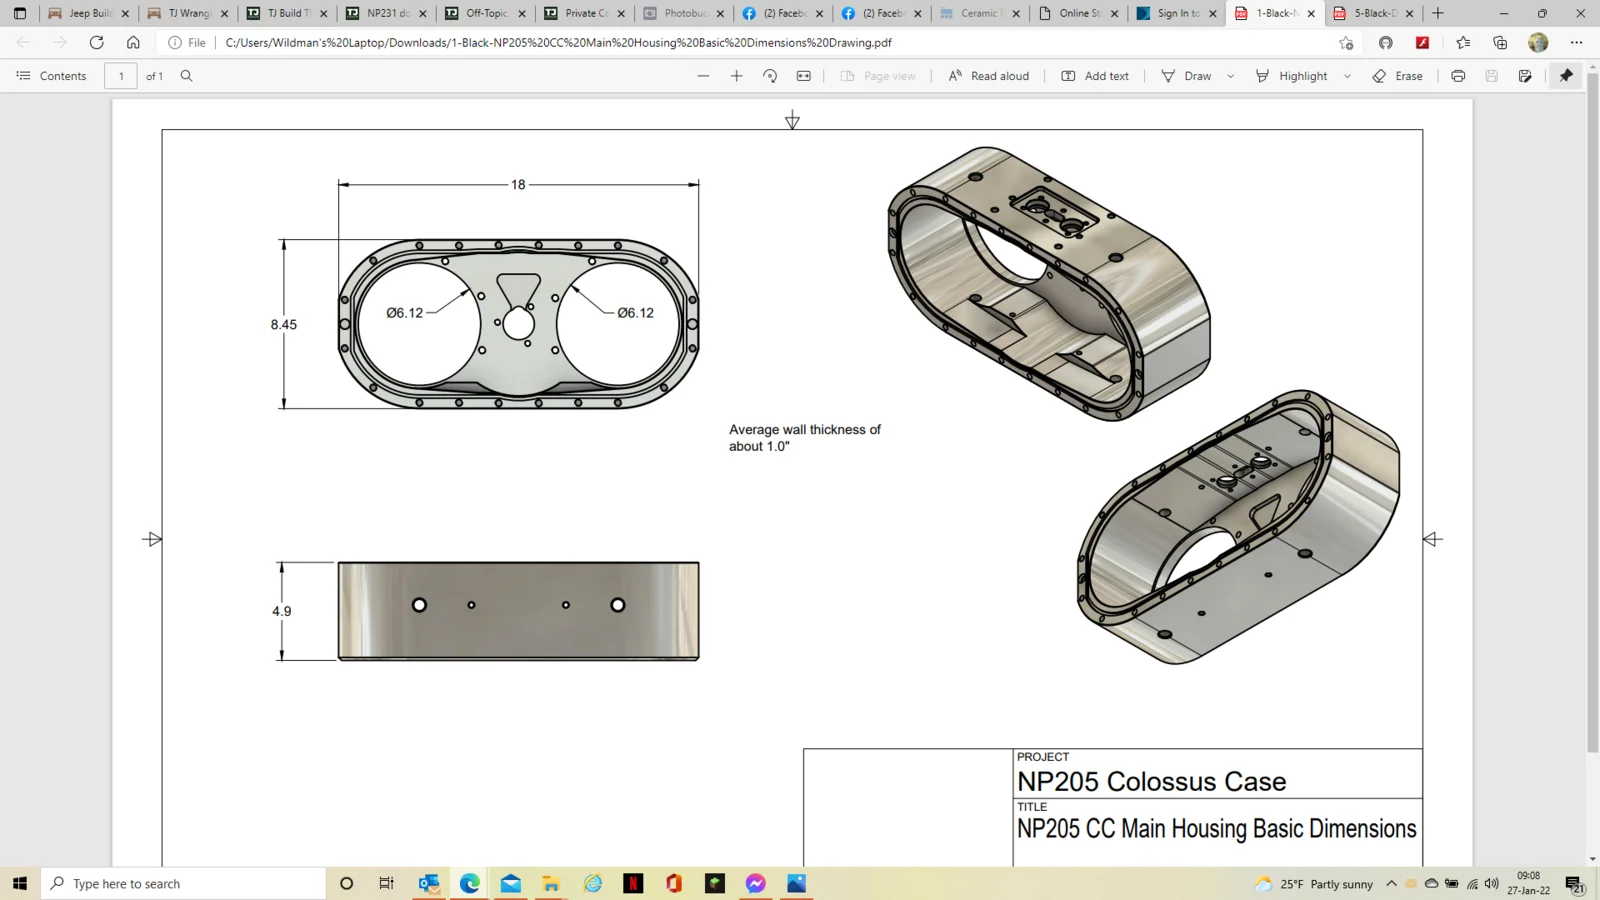Open Edge settings and more menu
This screenshot has height=900, width=1600.
(1576, 43)
